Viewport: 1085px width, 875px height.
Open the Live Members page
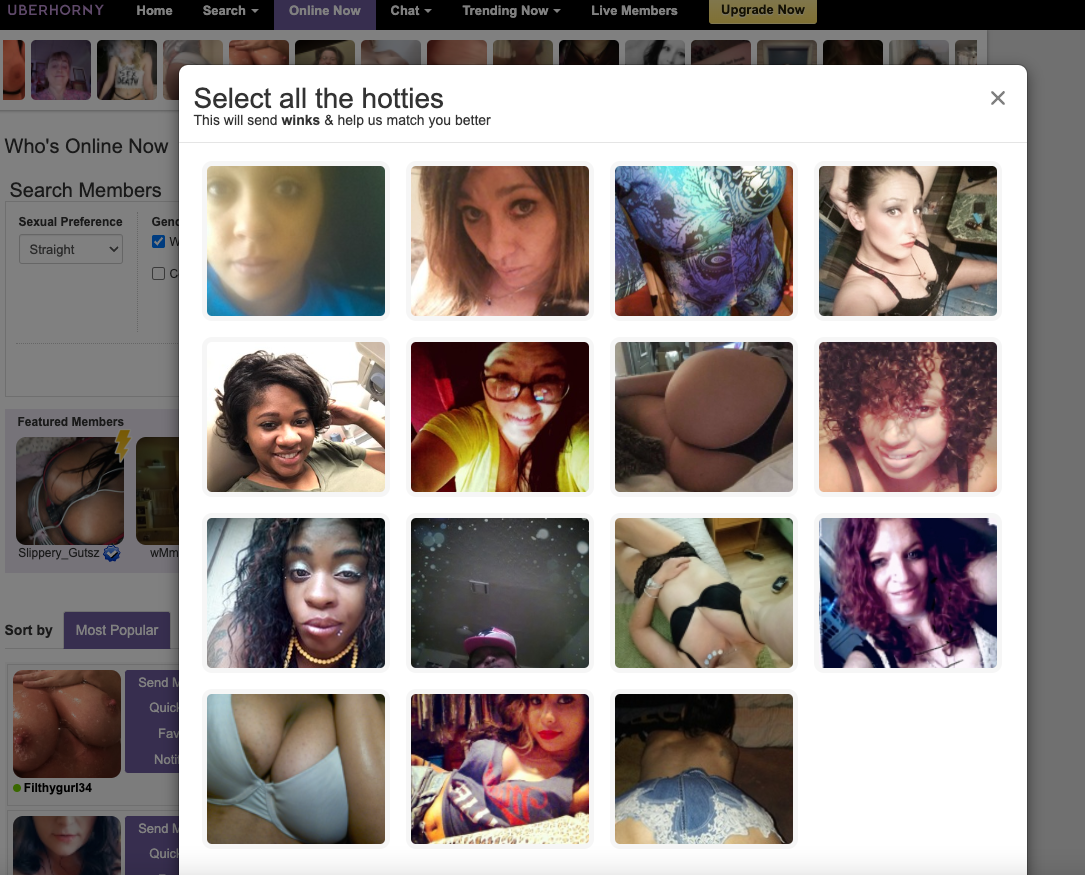(x=634, y=11)
